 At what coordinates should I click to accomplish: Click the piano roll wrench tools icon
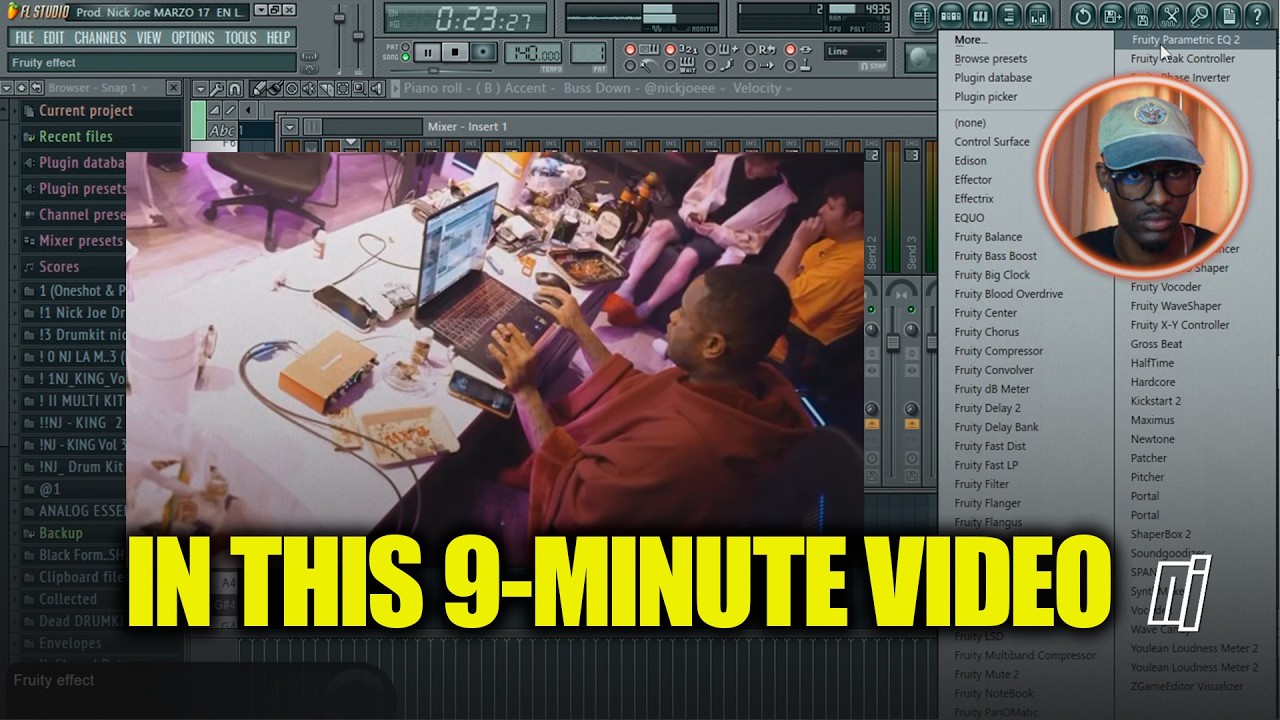pos(216,88)
